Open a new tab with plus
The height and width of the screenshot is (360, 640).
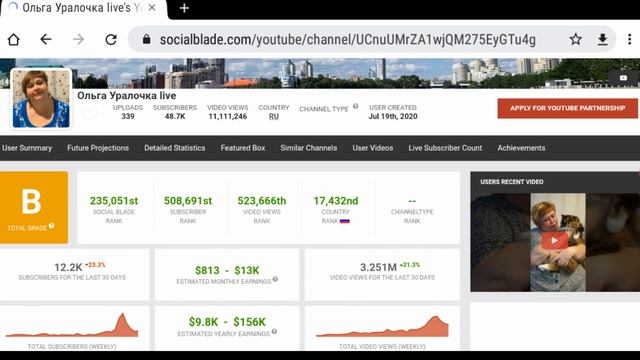[184, 8]
